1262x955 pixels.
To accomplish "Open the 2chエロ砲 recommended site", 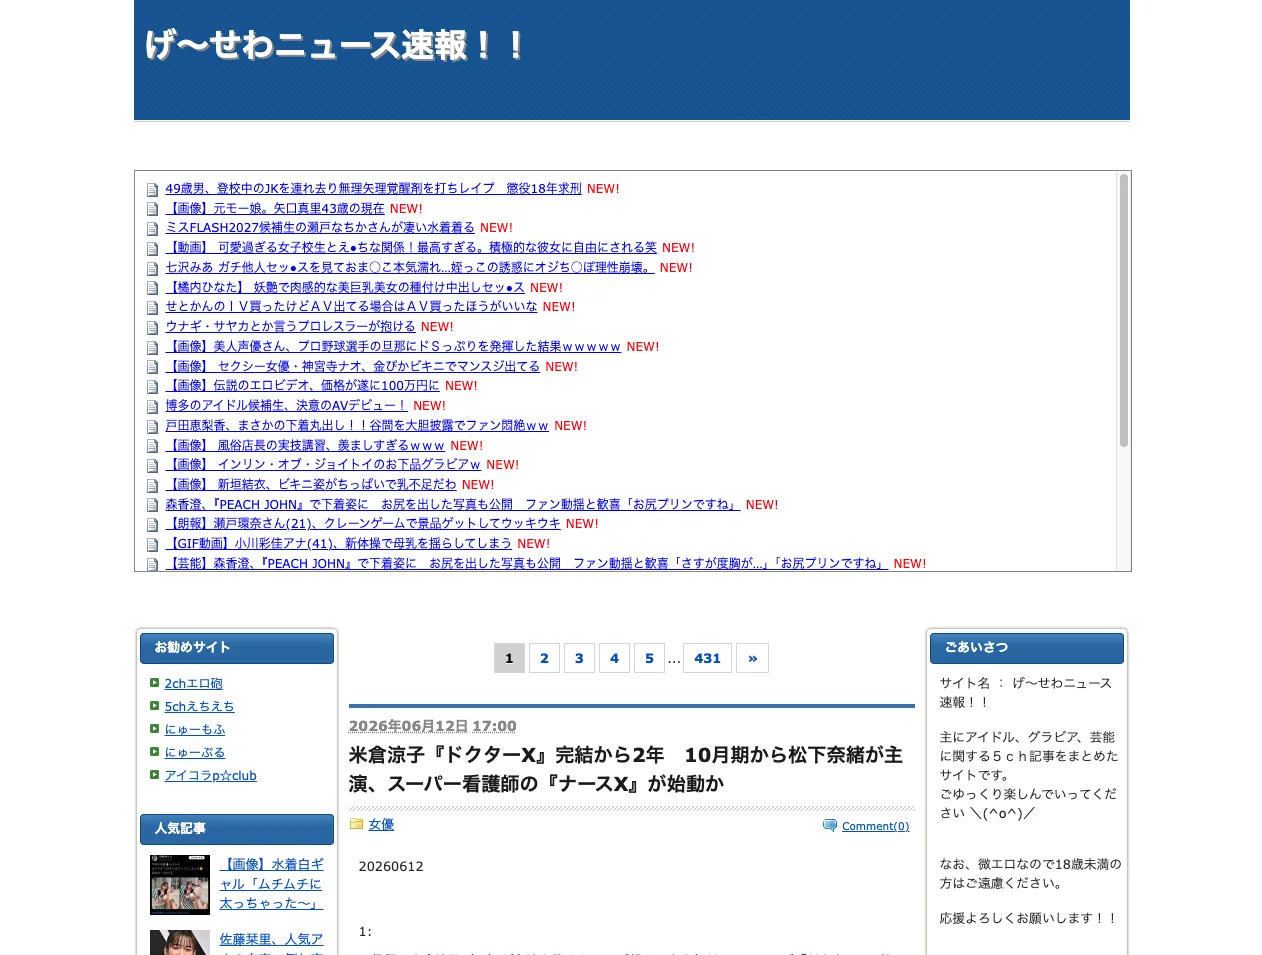I will [x=194, y=684].
